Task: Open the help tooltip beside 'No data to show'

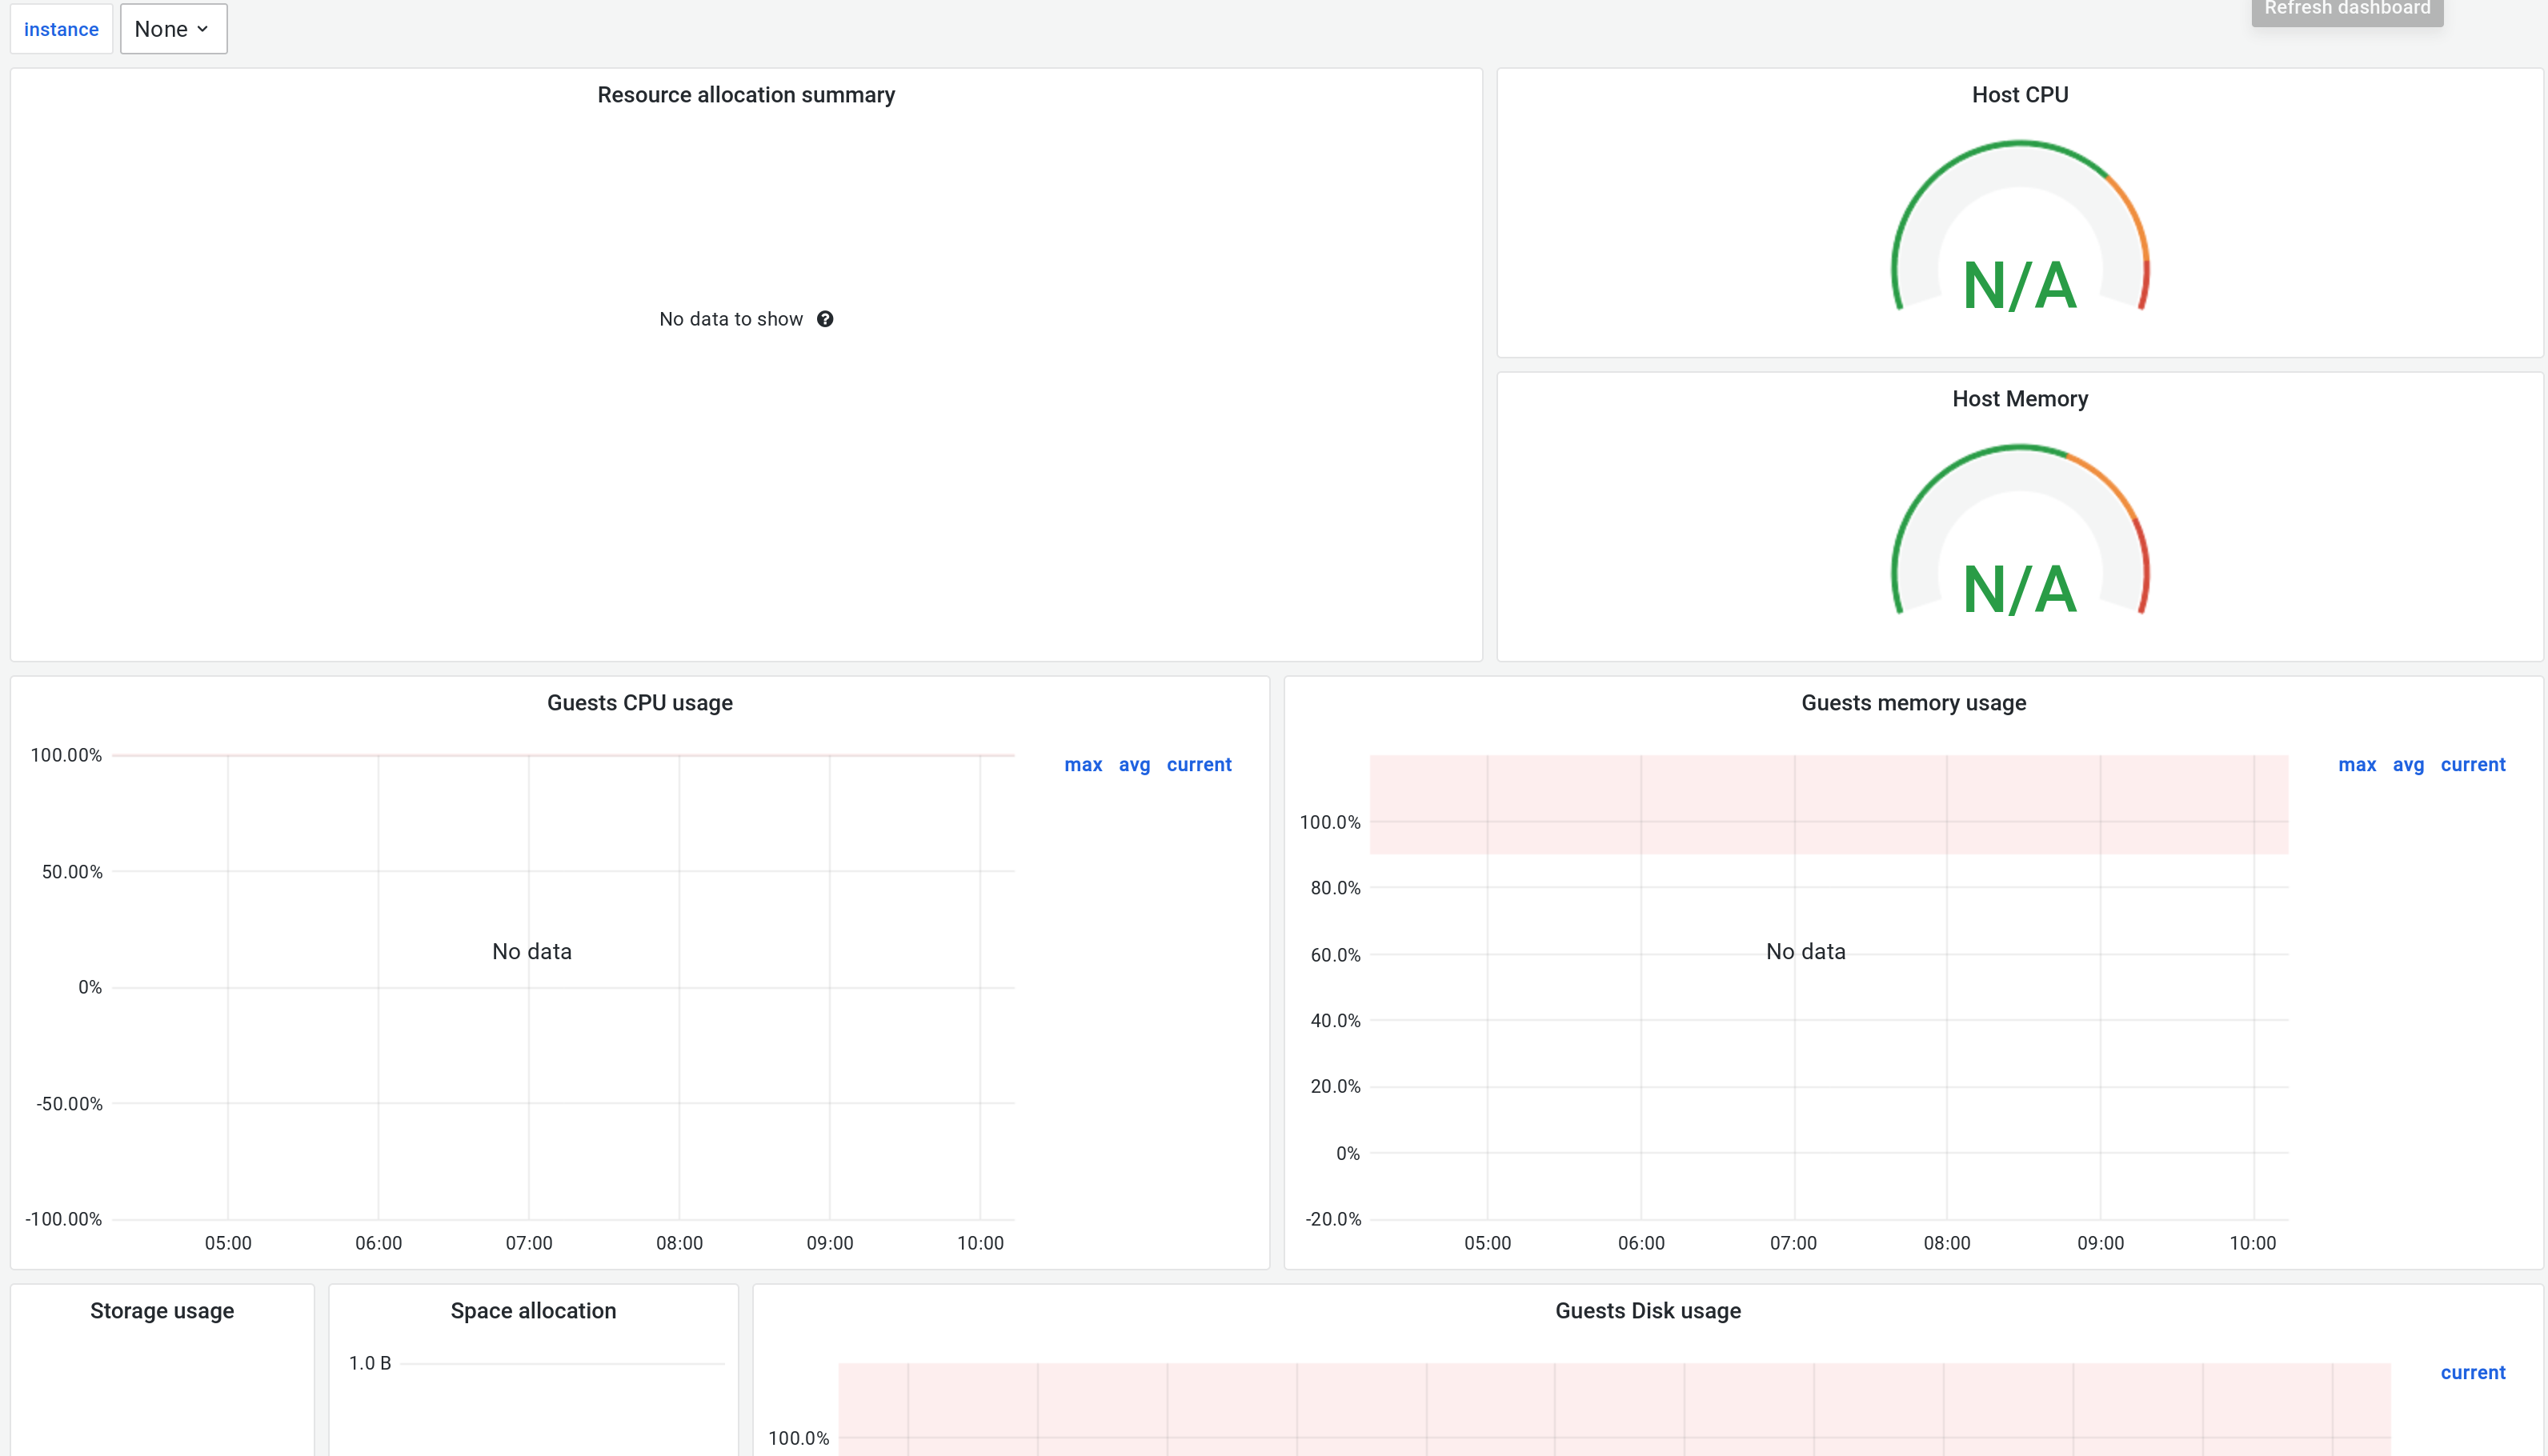Action: point(826,318)
